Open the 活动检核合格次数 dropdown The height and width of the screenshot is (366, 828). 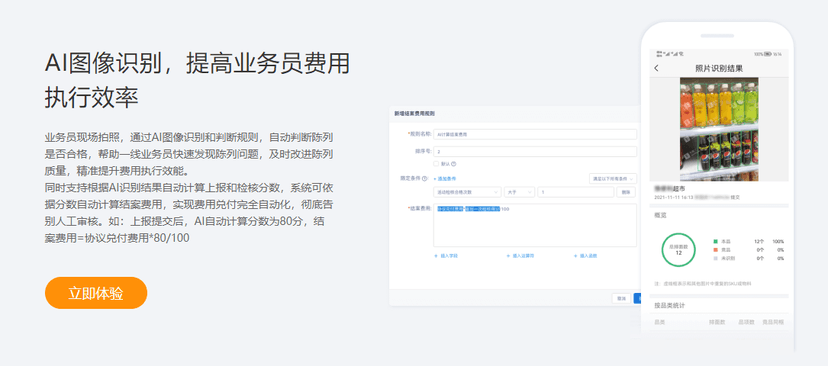click(x=467, y=192)
